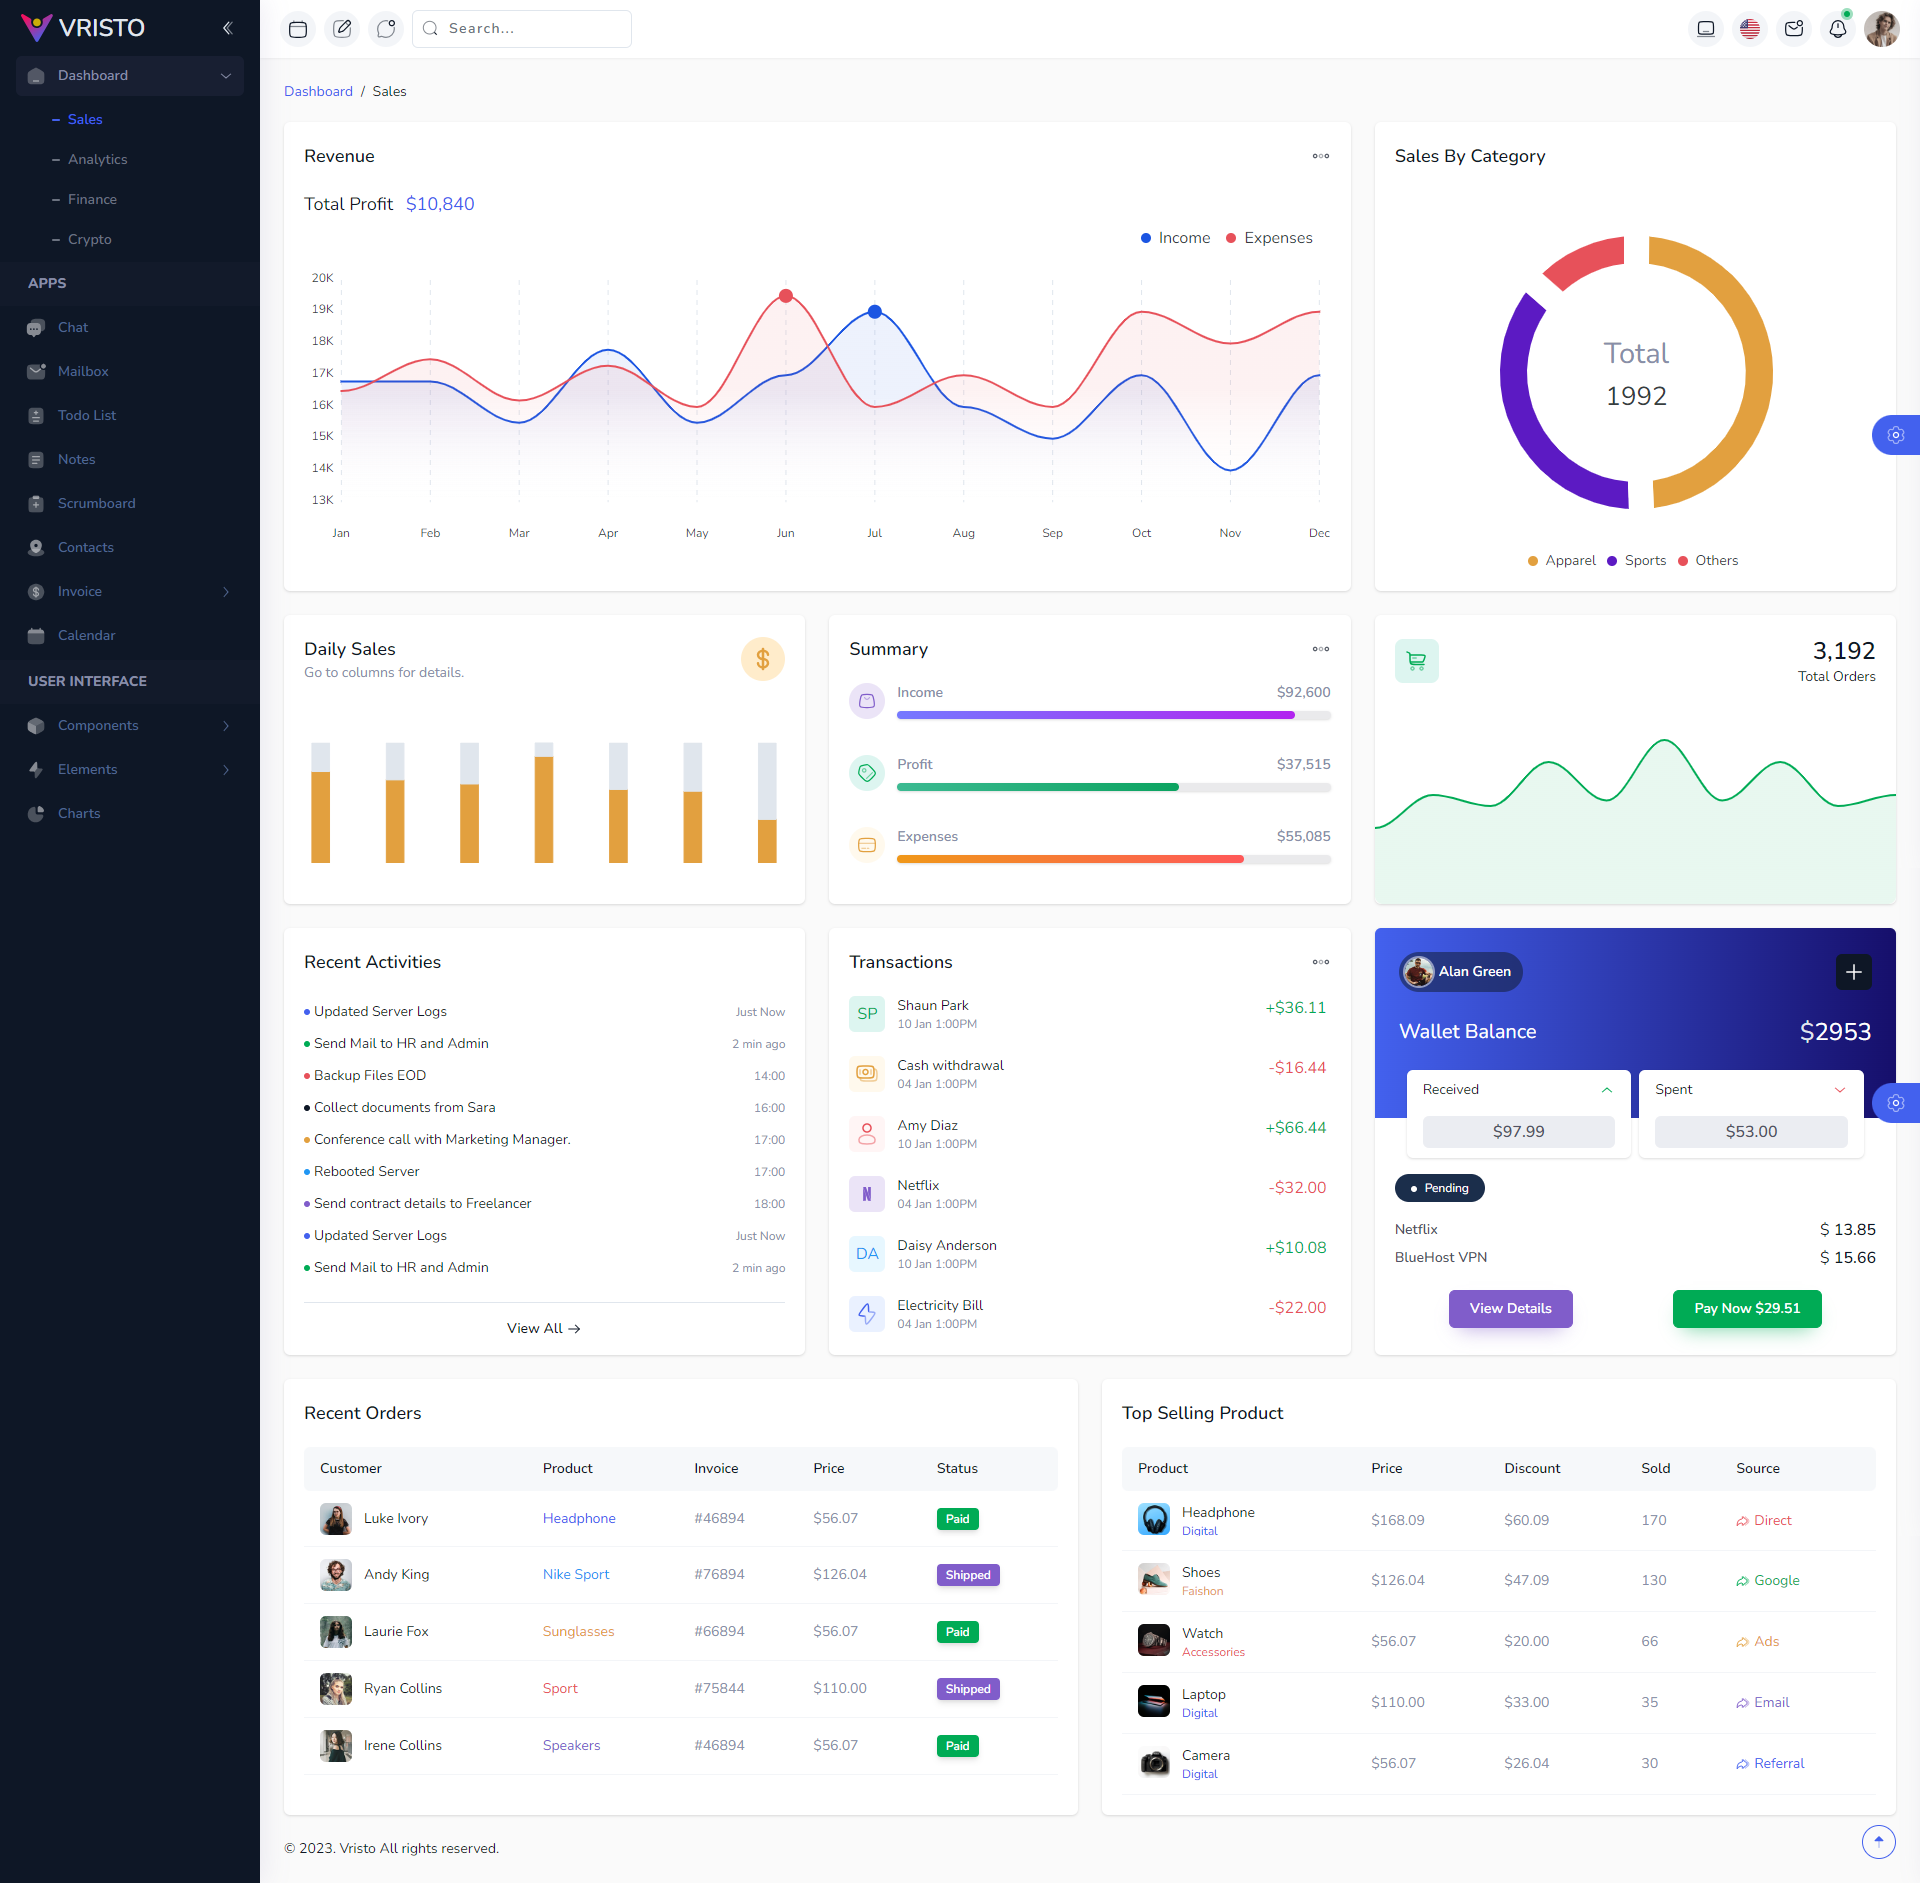This screenshot has width=1920, height=1885.
Task: Select Analytics under Dashboard in the sidebar
Action: click(x=97, y=159)
